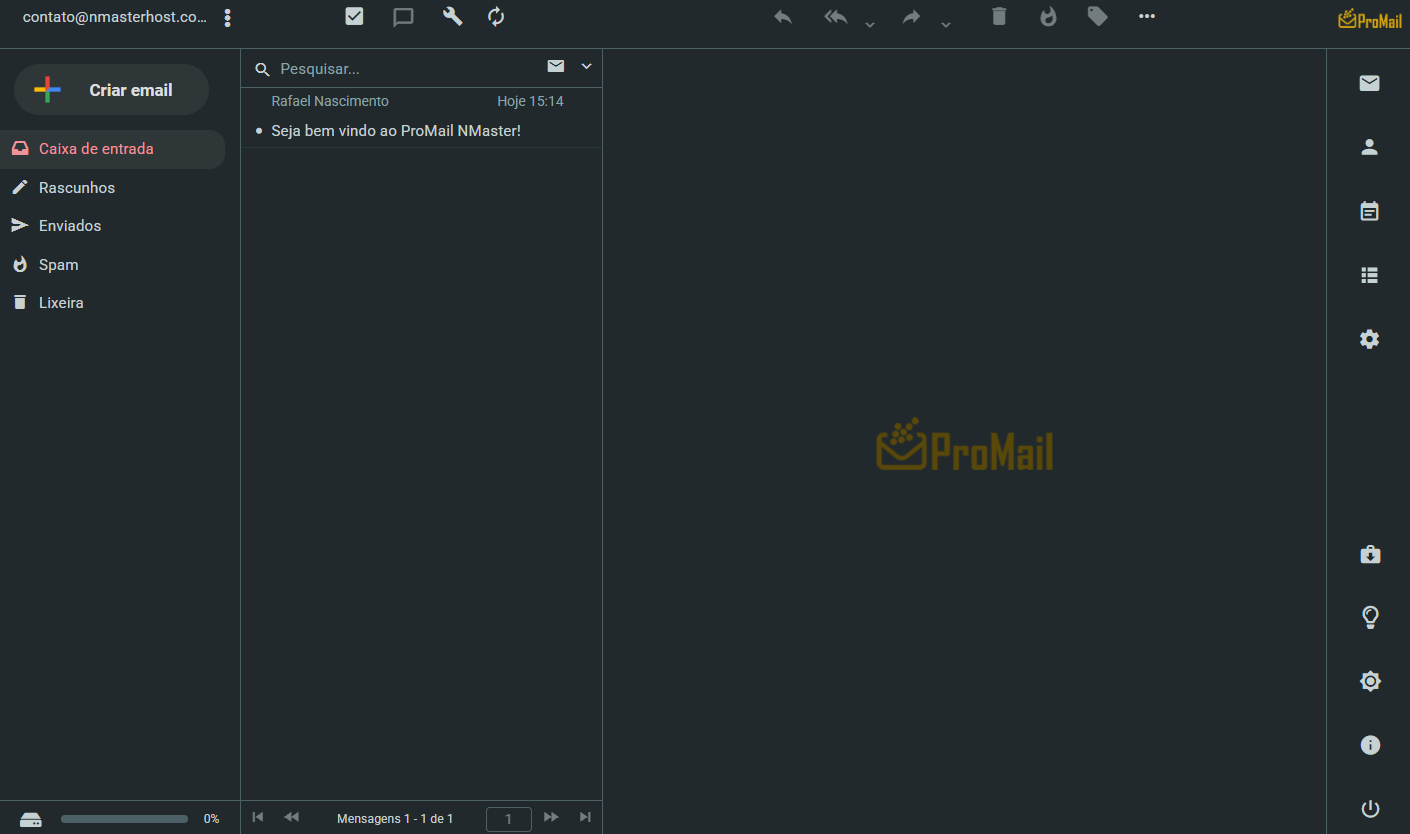This screenshot has height=834, width=1410.
Task: Click the Forward arrow icon
Action: tap(911, 17)
